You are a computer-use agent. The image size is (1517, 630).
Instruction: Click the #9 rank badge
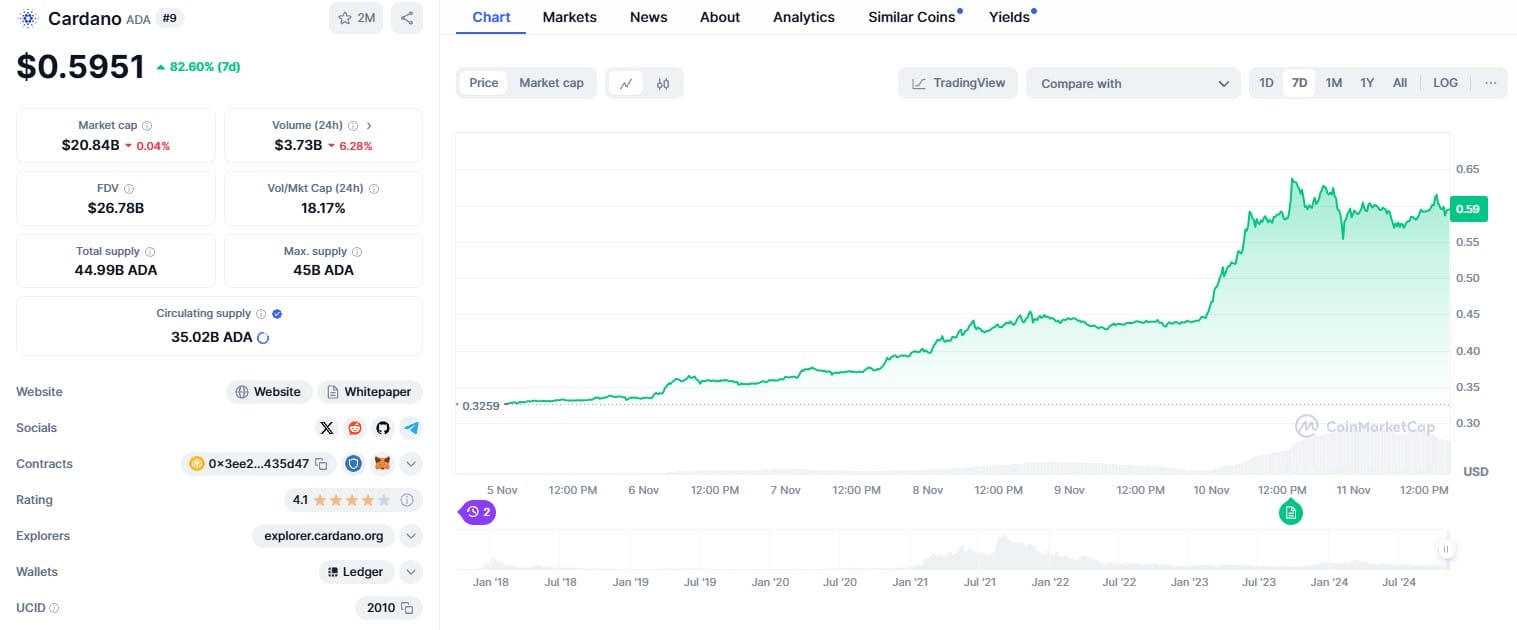click(x=169, y=18)
